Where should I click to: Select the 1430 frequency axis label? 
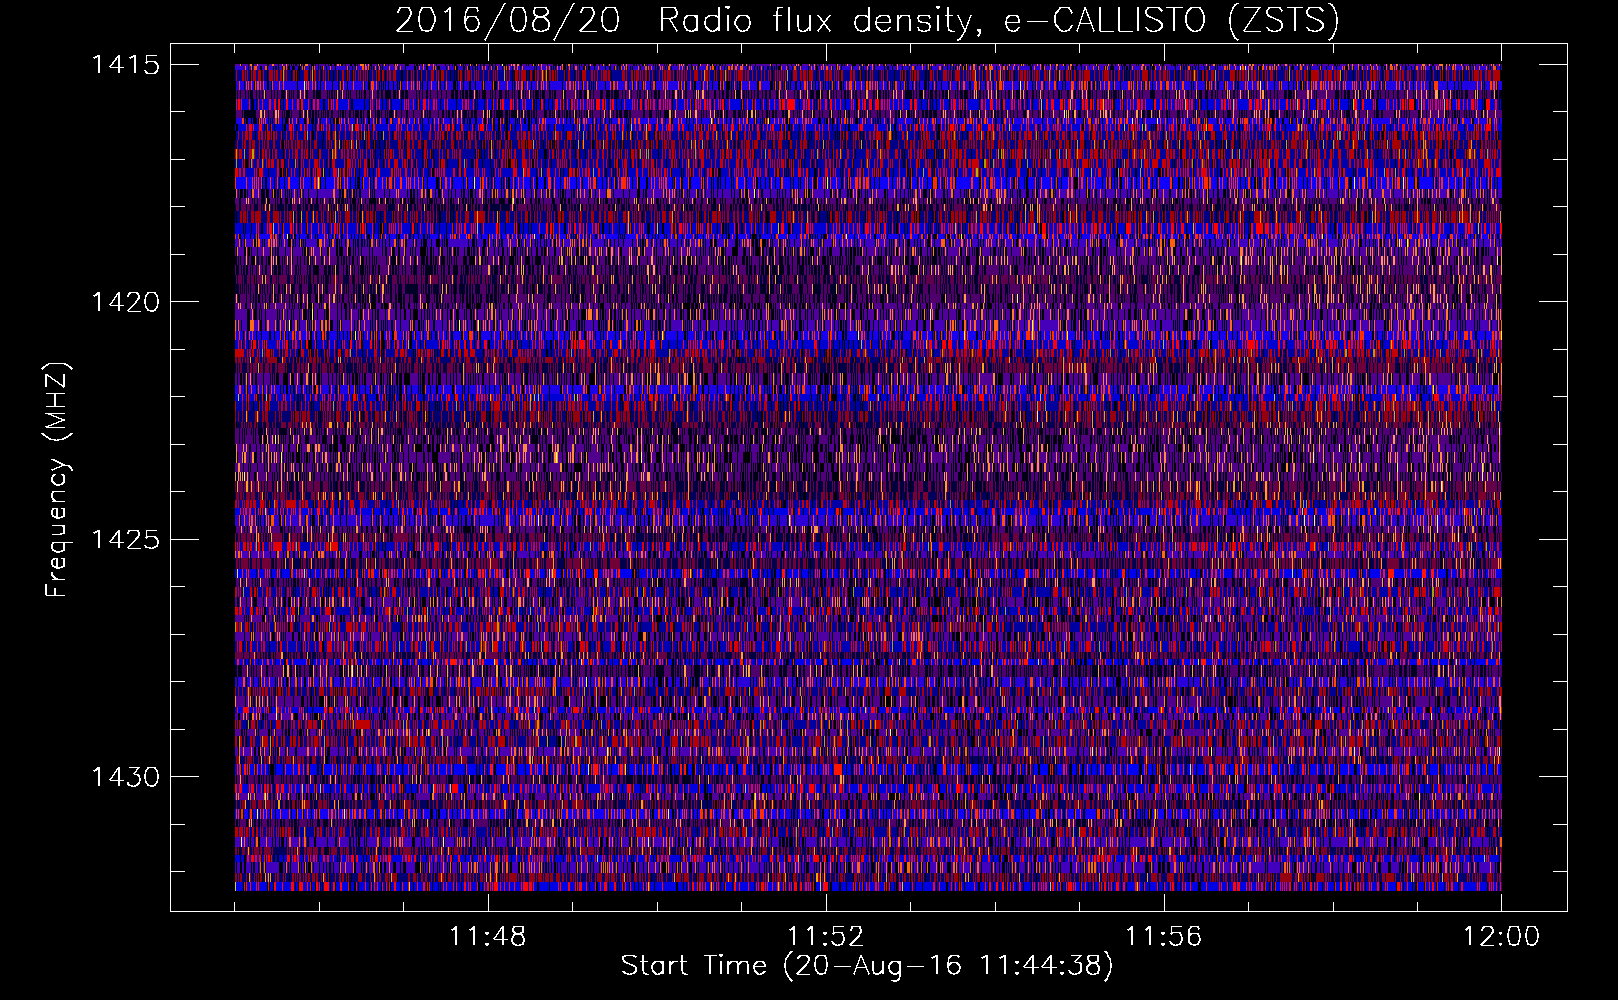[125, 777]
